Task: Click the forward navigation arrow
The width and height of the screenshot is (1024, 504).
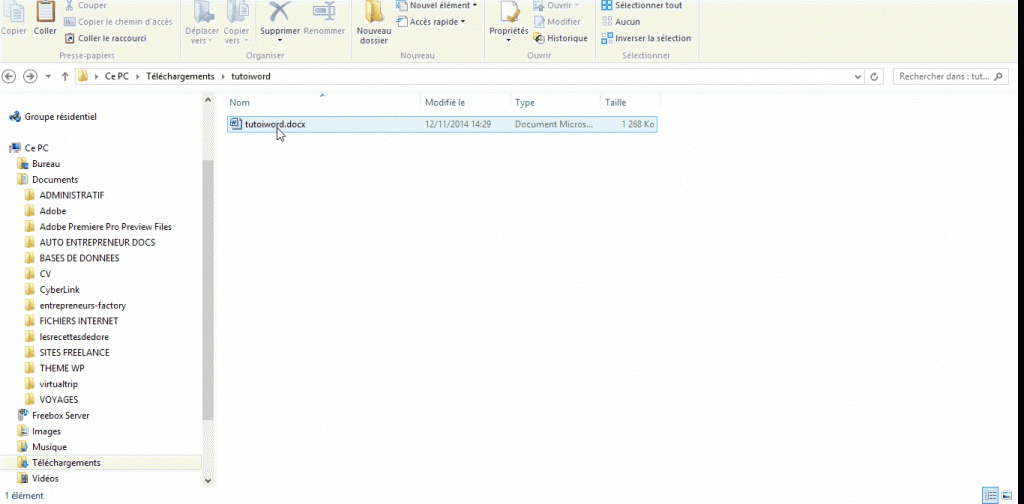Action: click(30, 76)
